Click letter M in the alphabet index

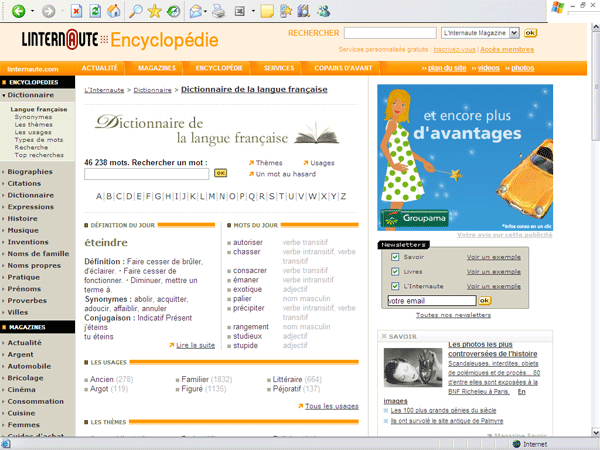(x=212, y=197)
